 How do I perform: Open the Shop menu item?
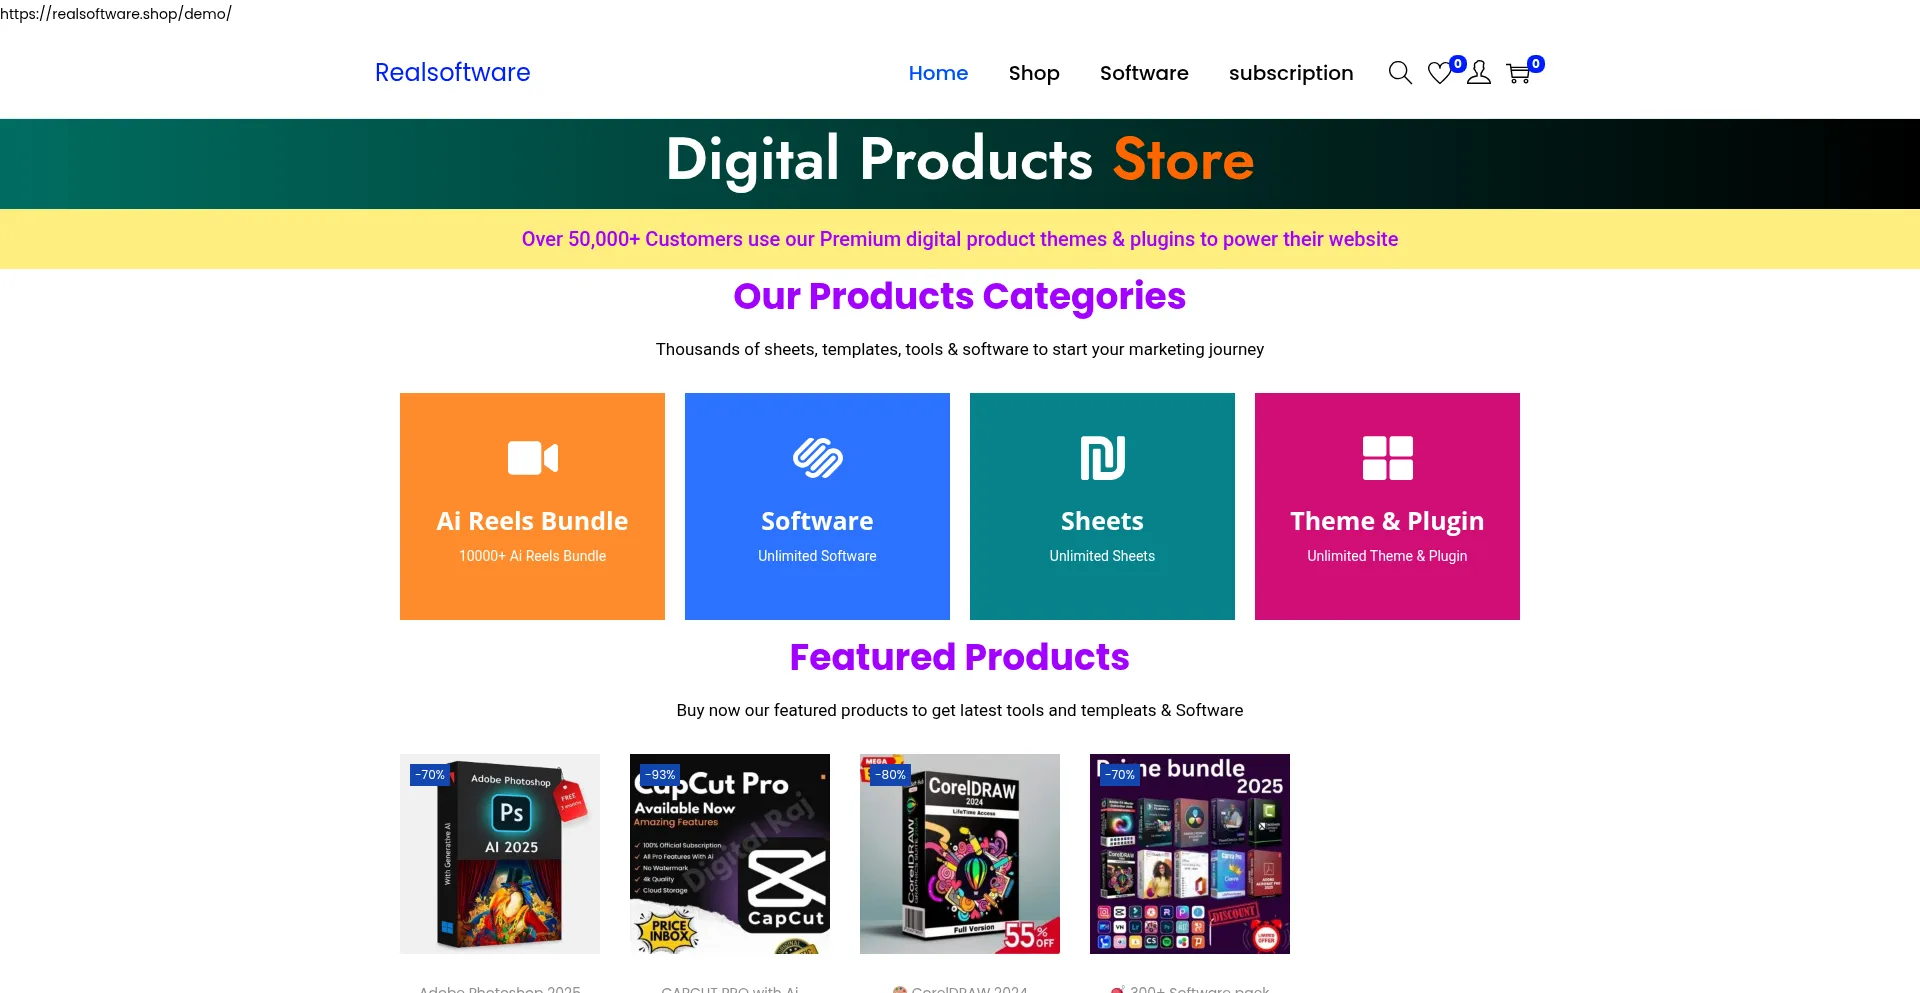(x=1034, y=73)
